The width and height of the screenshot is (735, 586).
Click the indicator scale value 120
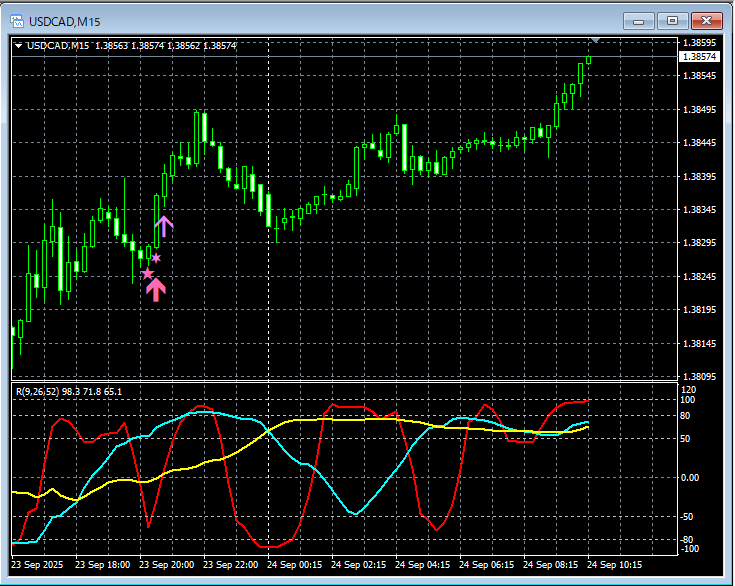point(689,390)
